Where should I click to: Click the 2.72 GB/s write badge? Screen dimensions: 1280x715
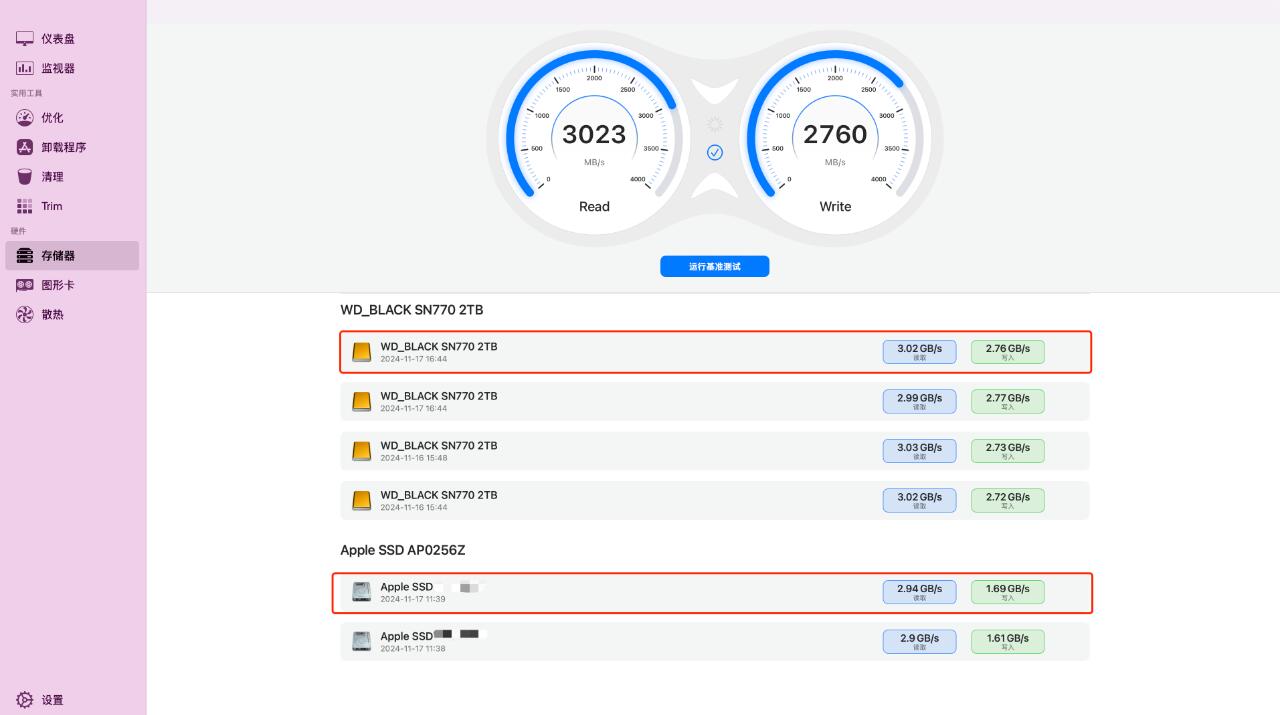1007,500
